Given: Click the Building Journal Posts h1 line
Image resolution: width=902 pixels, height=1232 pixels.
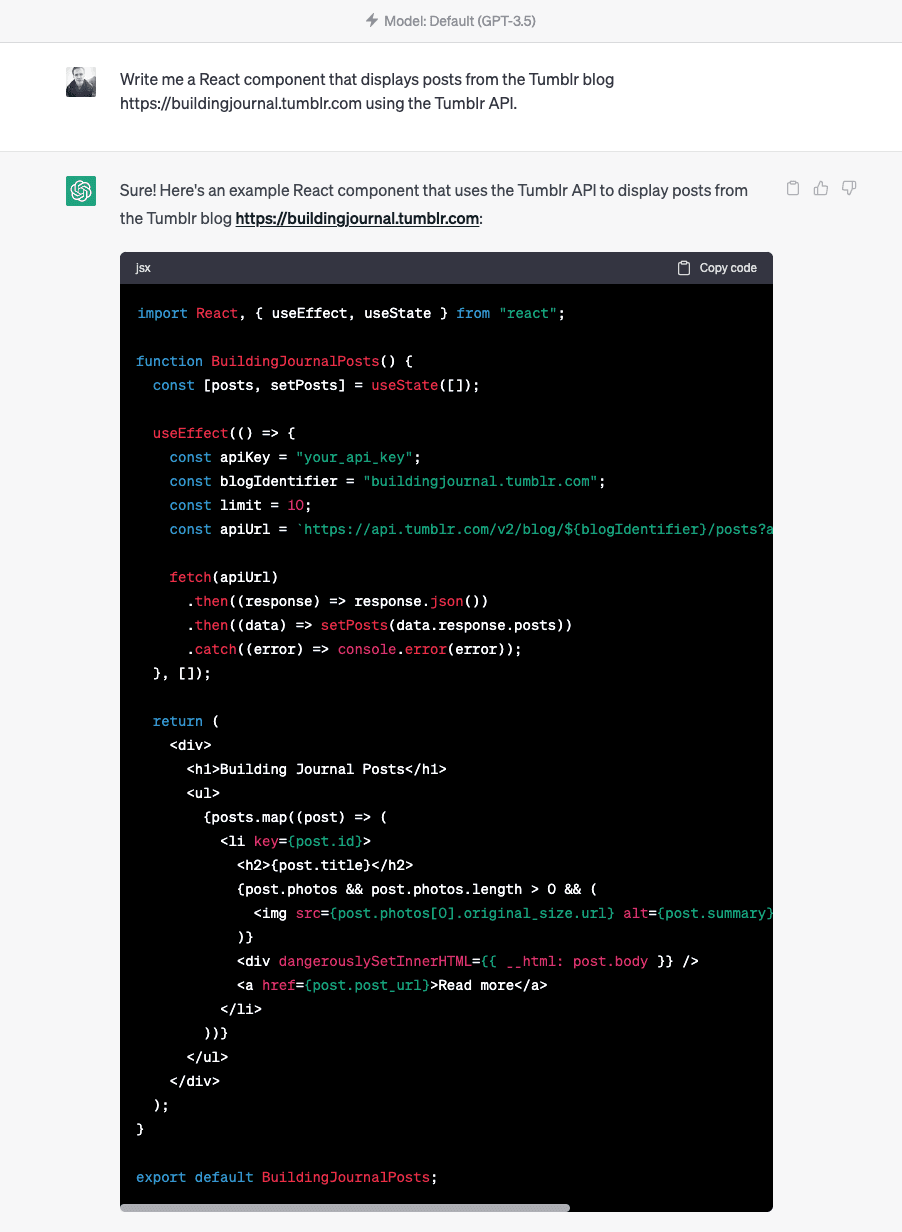Looking at the screenshot, I should pos(316,769).
